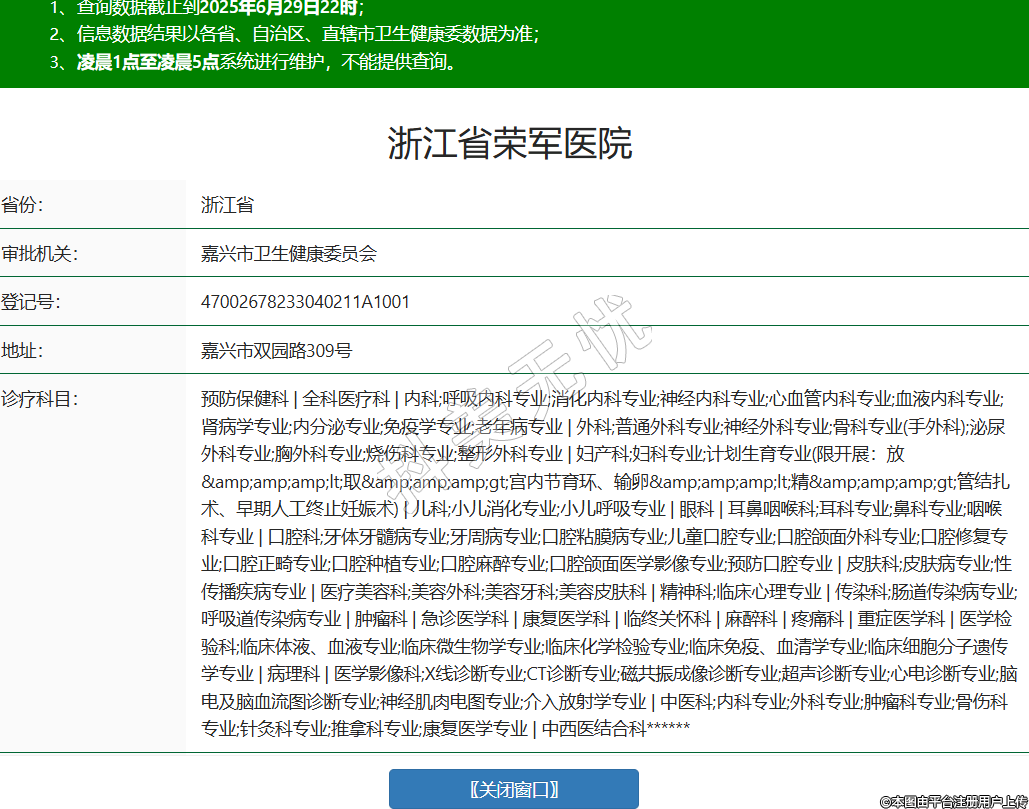Click the notice mentioning 卫生健康委数据为准

308,34
